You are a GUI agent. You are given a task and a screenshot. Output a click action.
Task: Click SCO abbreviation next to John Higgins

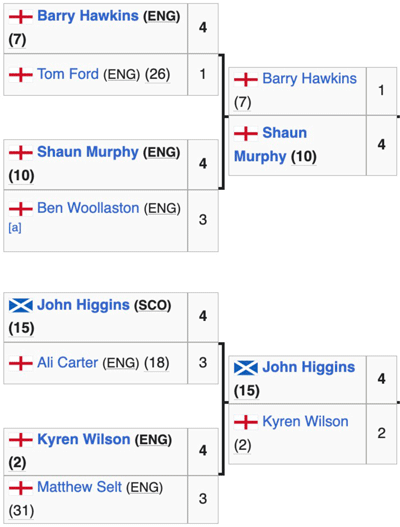click(153, 306)
